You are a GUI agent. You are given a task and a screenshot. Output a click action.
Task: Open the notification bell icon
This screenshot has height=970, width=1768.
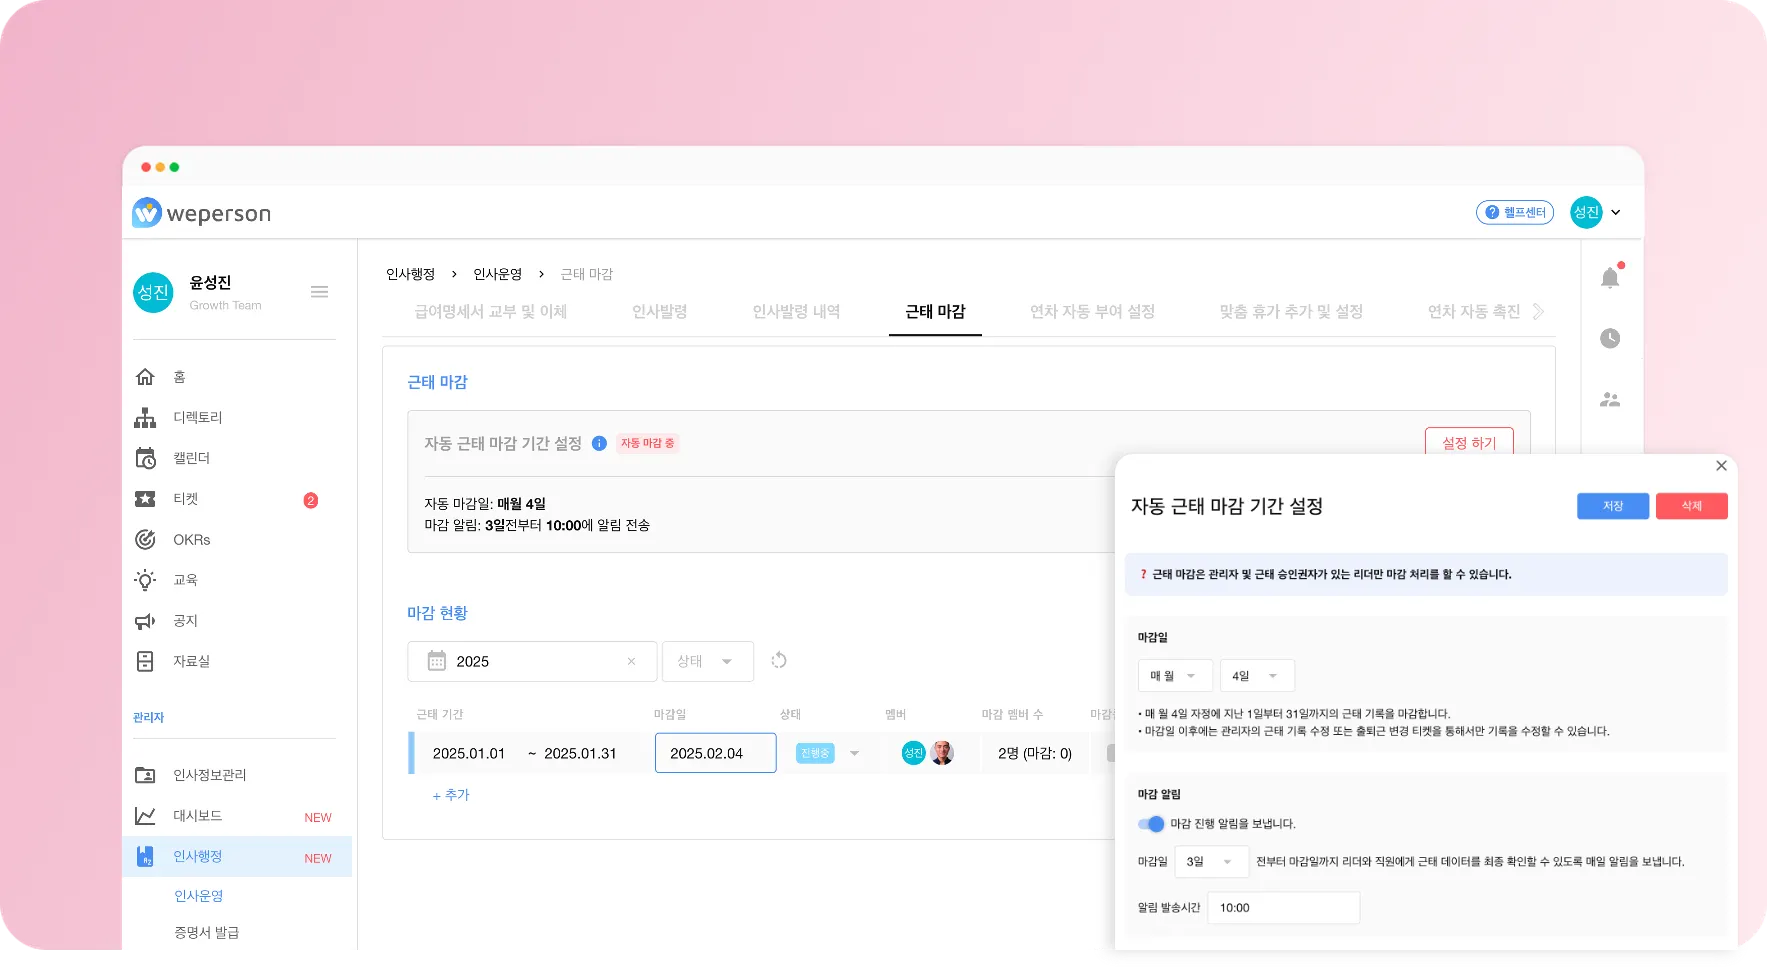pyautogui.click(x=1610, y=277)
